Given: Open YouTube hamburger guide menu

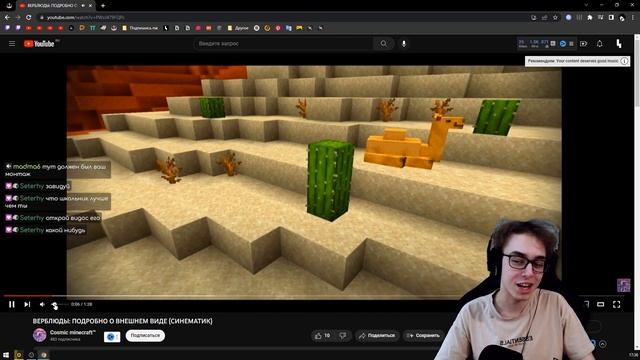Looking at the screenshot, I should (x=12, y=44).
